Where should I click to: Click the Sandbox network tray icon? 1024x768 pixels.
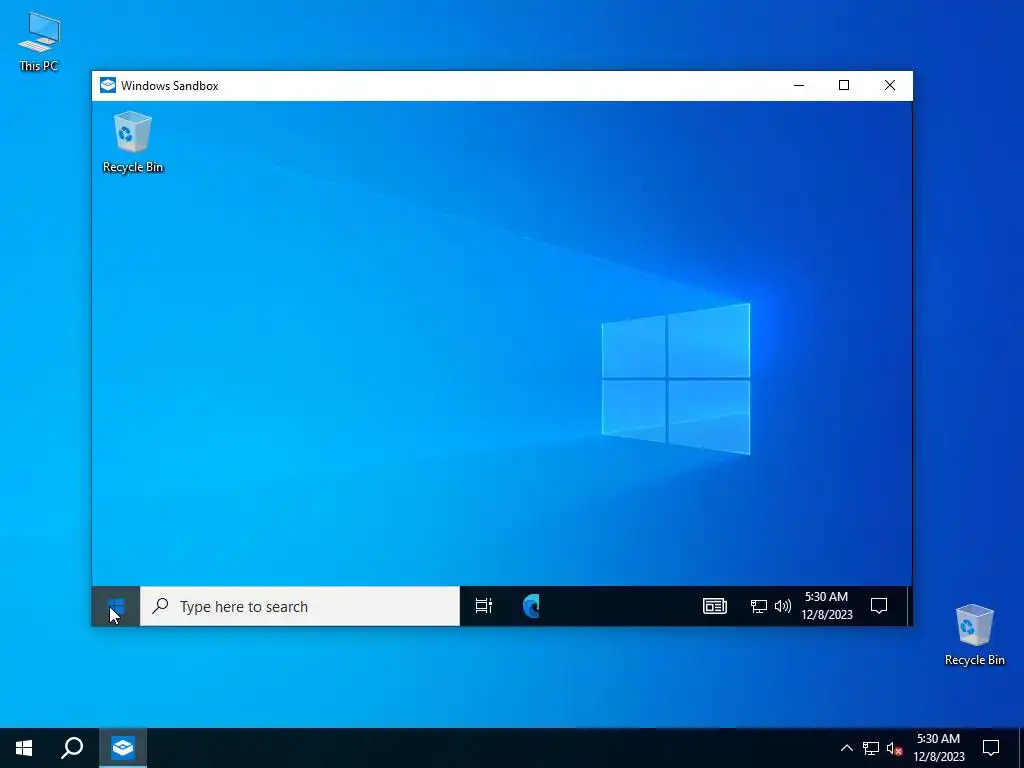coord(758,606)
